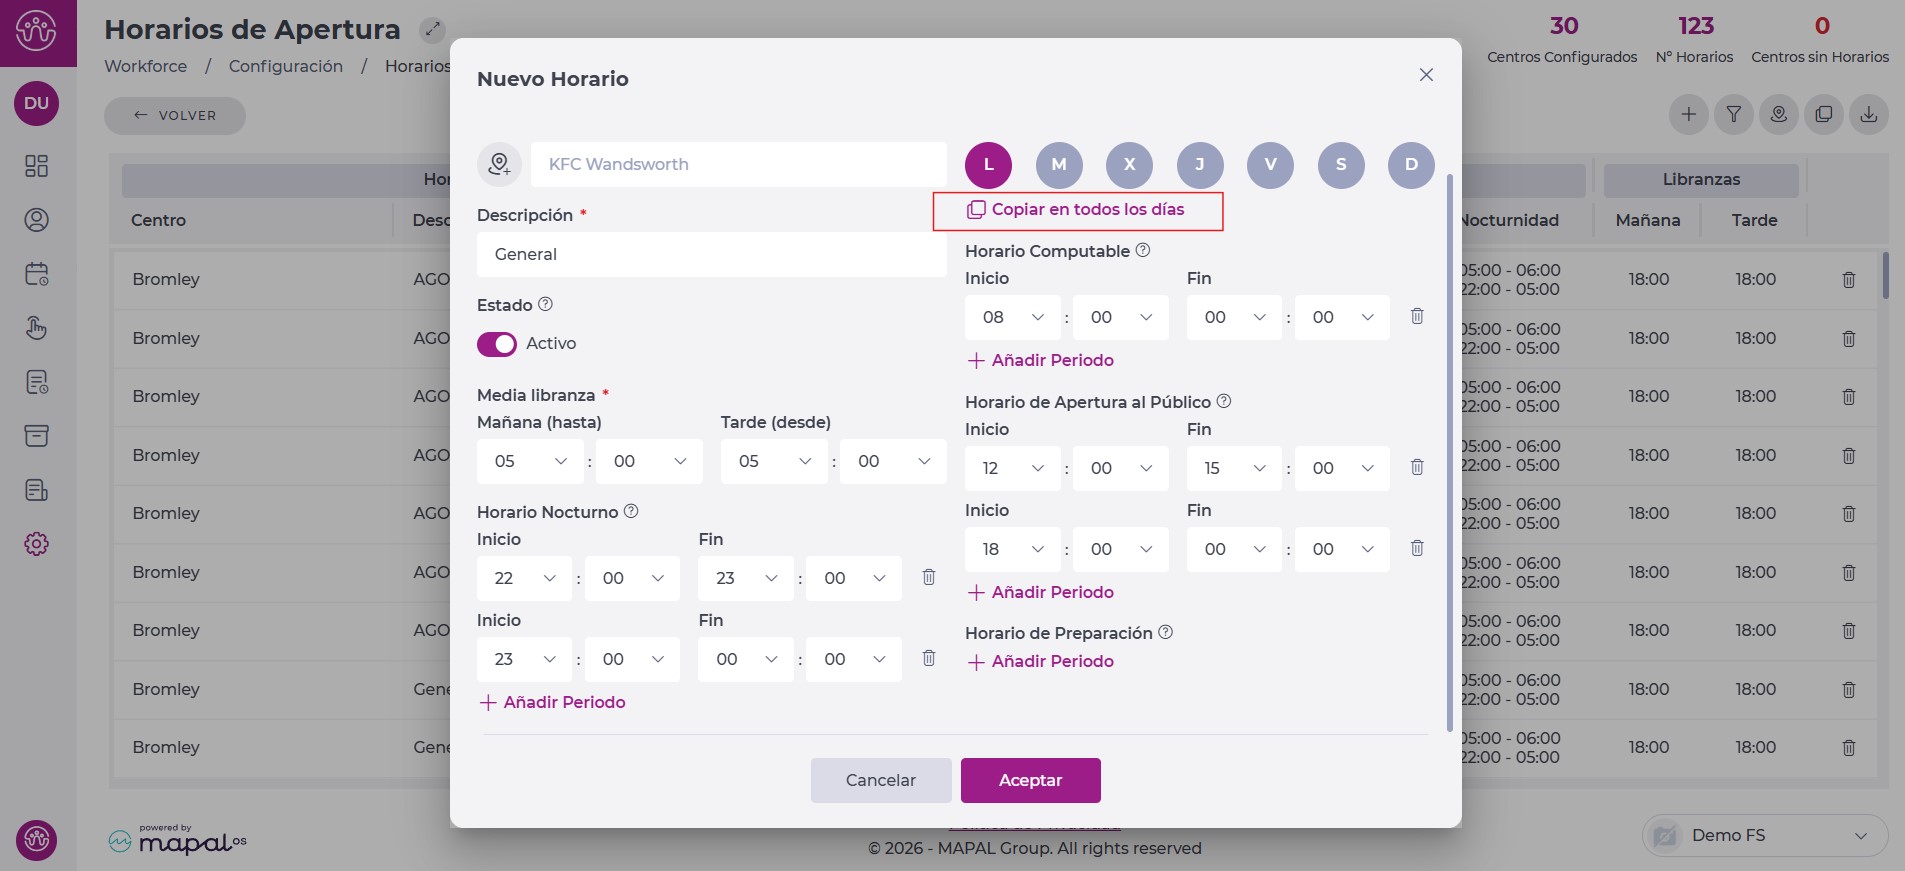
Task: Click the Aceptar button
Action: [x=1030, y=780]
